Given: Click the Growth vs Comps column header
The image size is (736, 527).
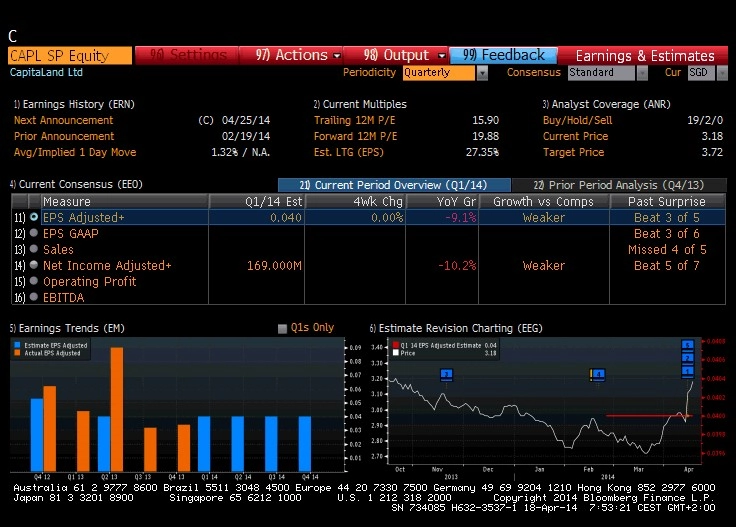Looking at the screenshot, I should tap(544, 201).
